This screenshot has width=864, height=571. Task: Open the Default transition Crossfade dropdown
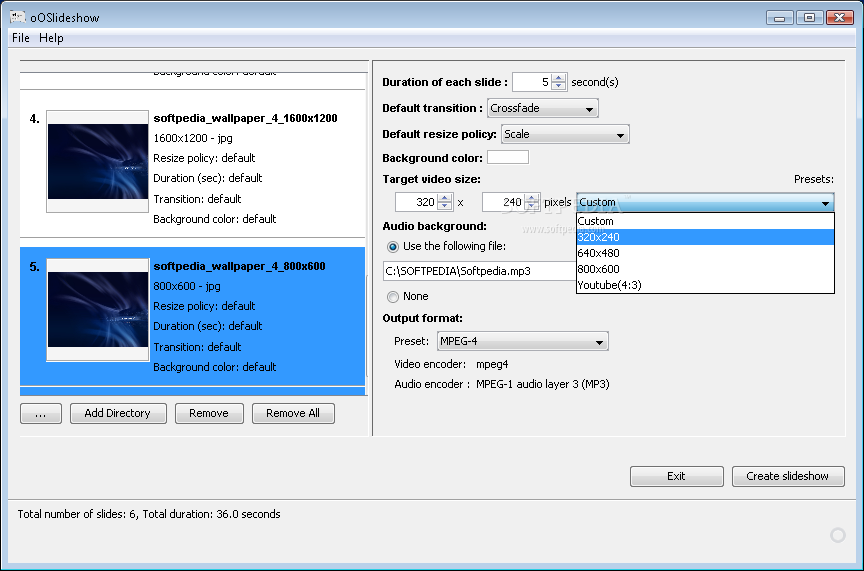[543, 108]
